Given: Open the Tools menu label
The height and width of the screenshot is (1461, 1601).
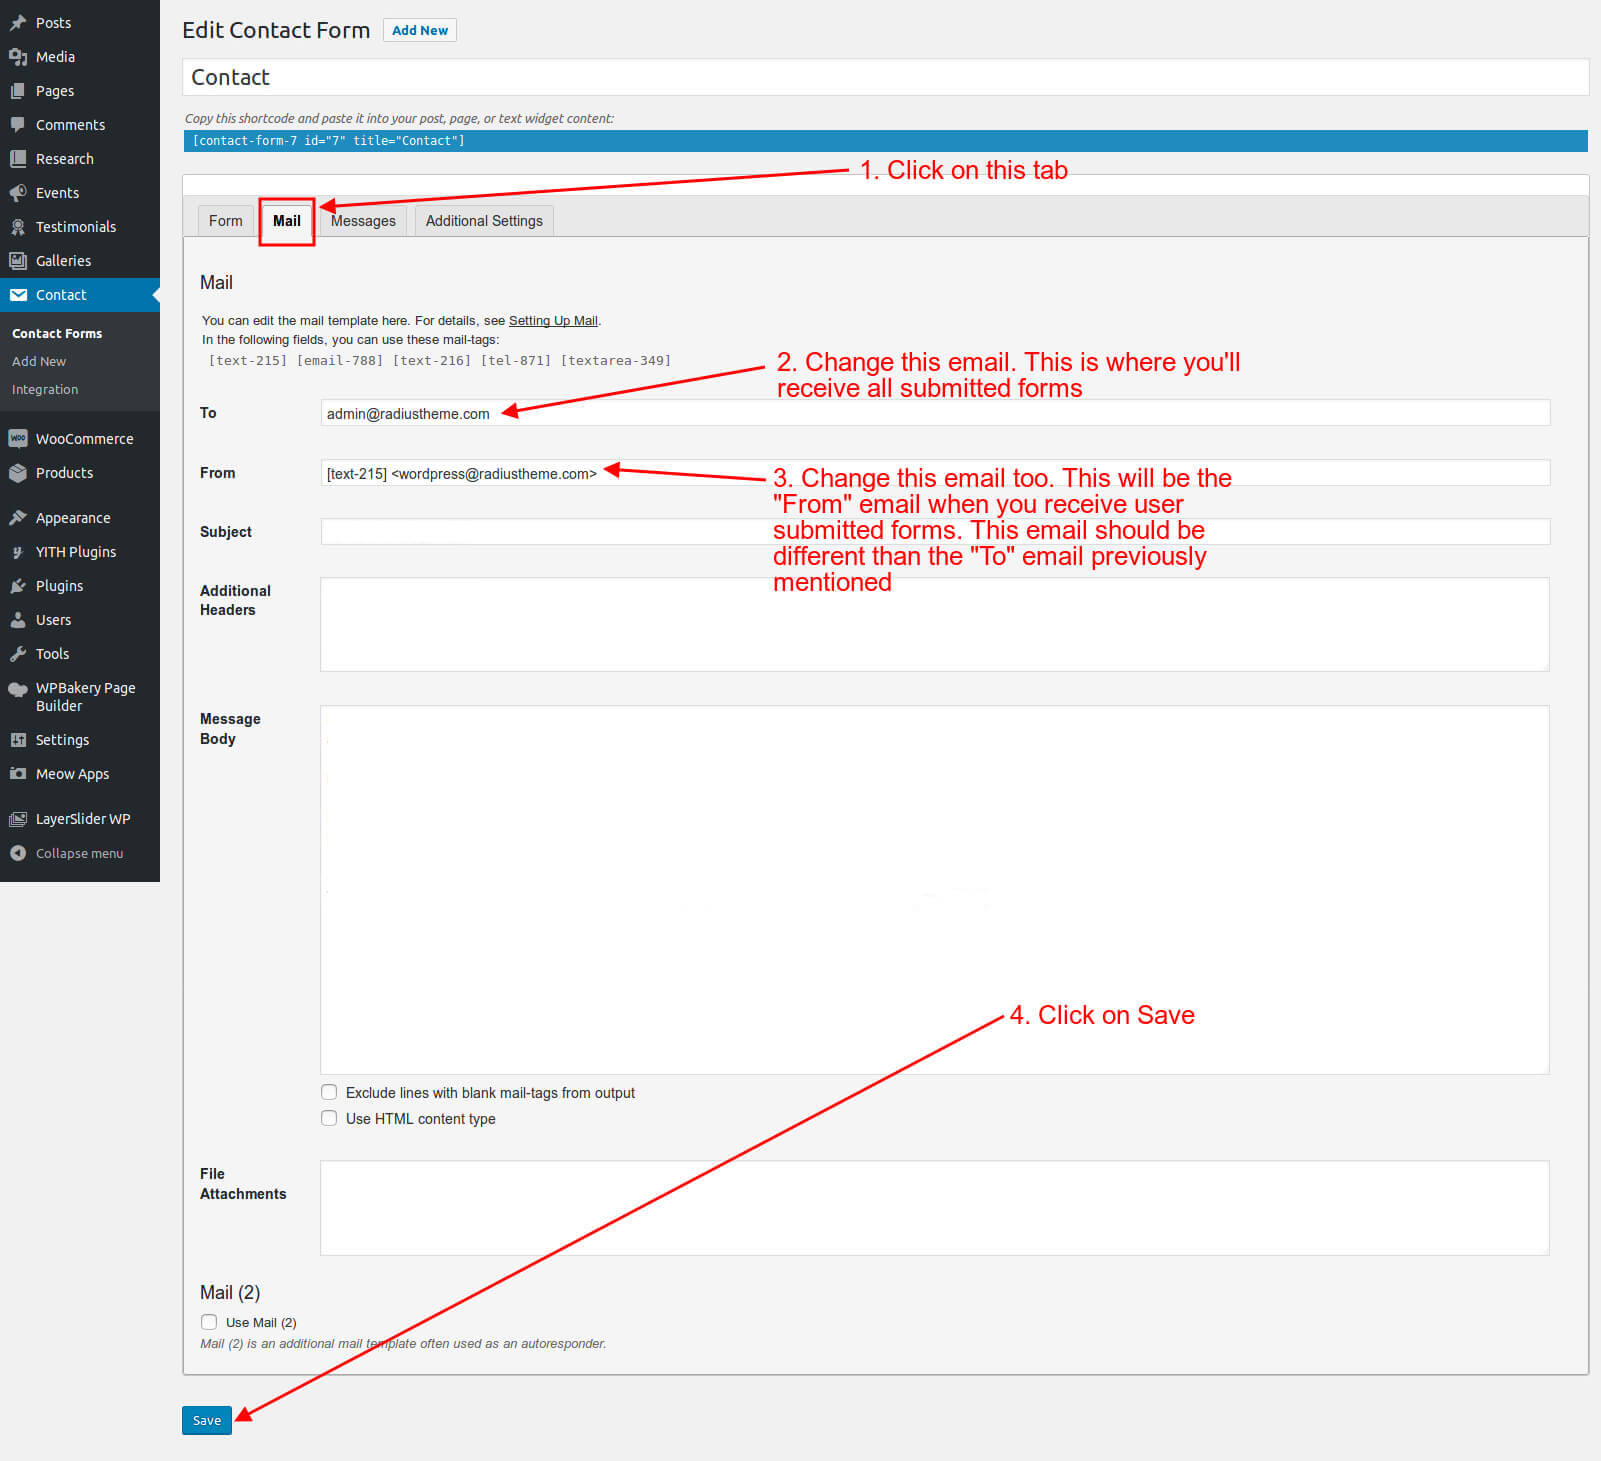Looking at the screenshot, I should coord(52,654).
